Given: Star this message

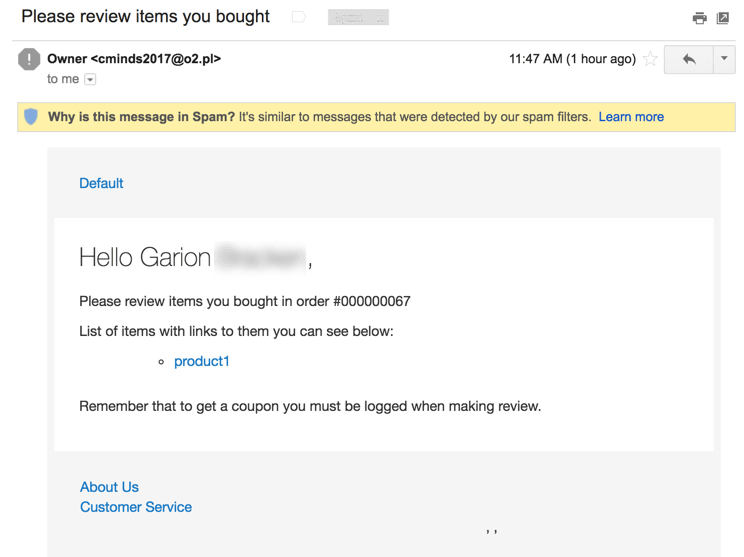Looking at the screenshot, I should coord(651,59).
